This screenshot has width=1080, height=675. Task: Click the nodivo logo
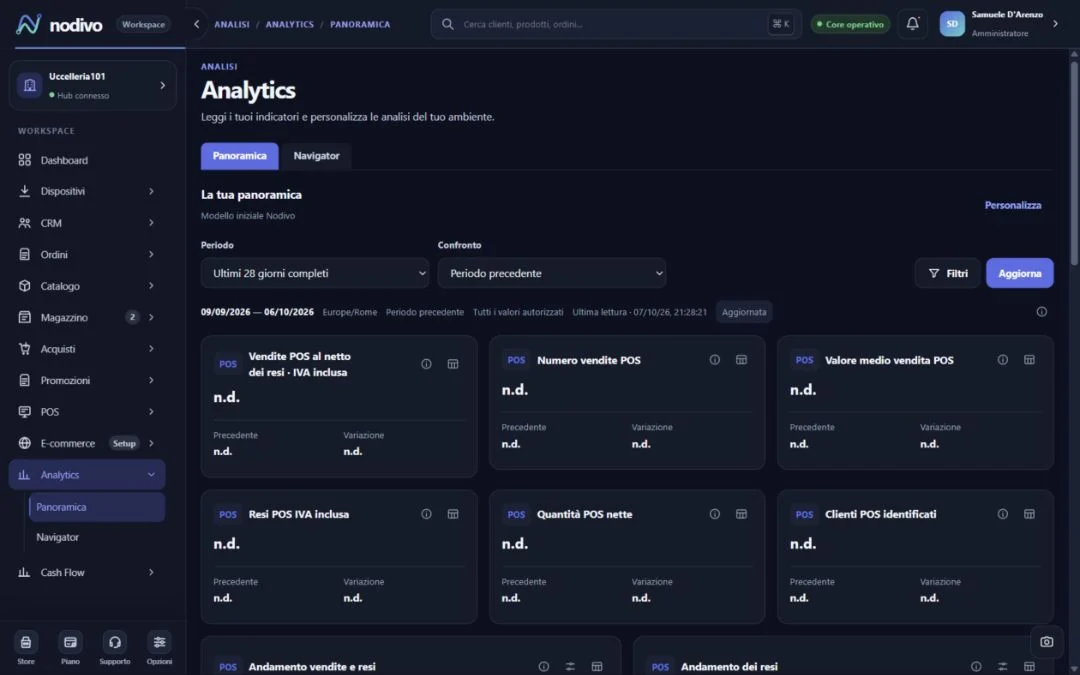tap(59, 25)
